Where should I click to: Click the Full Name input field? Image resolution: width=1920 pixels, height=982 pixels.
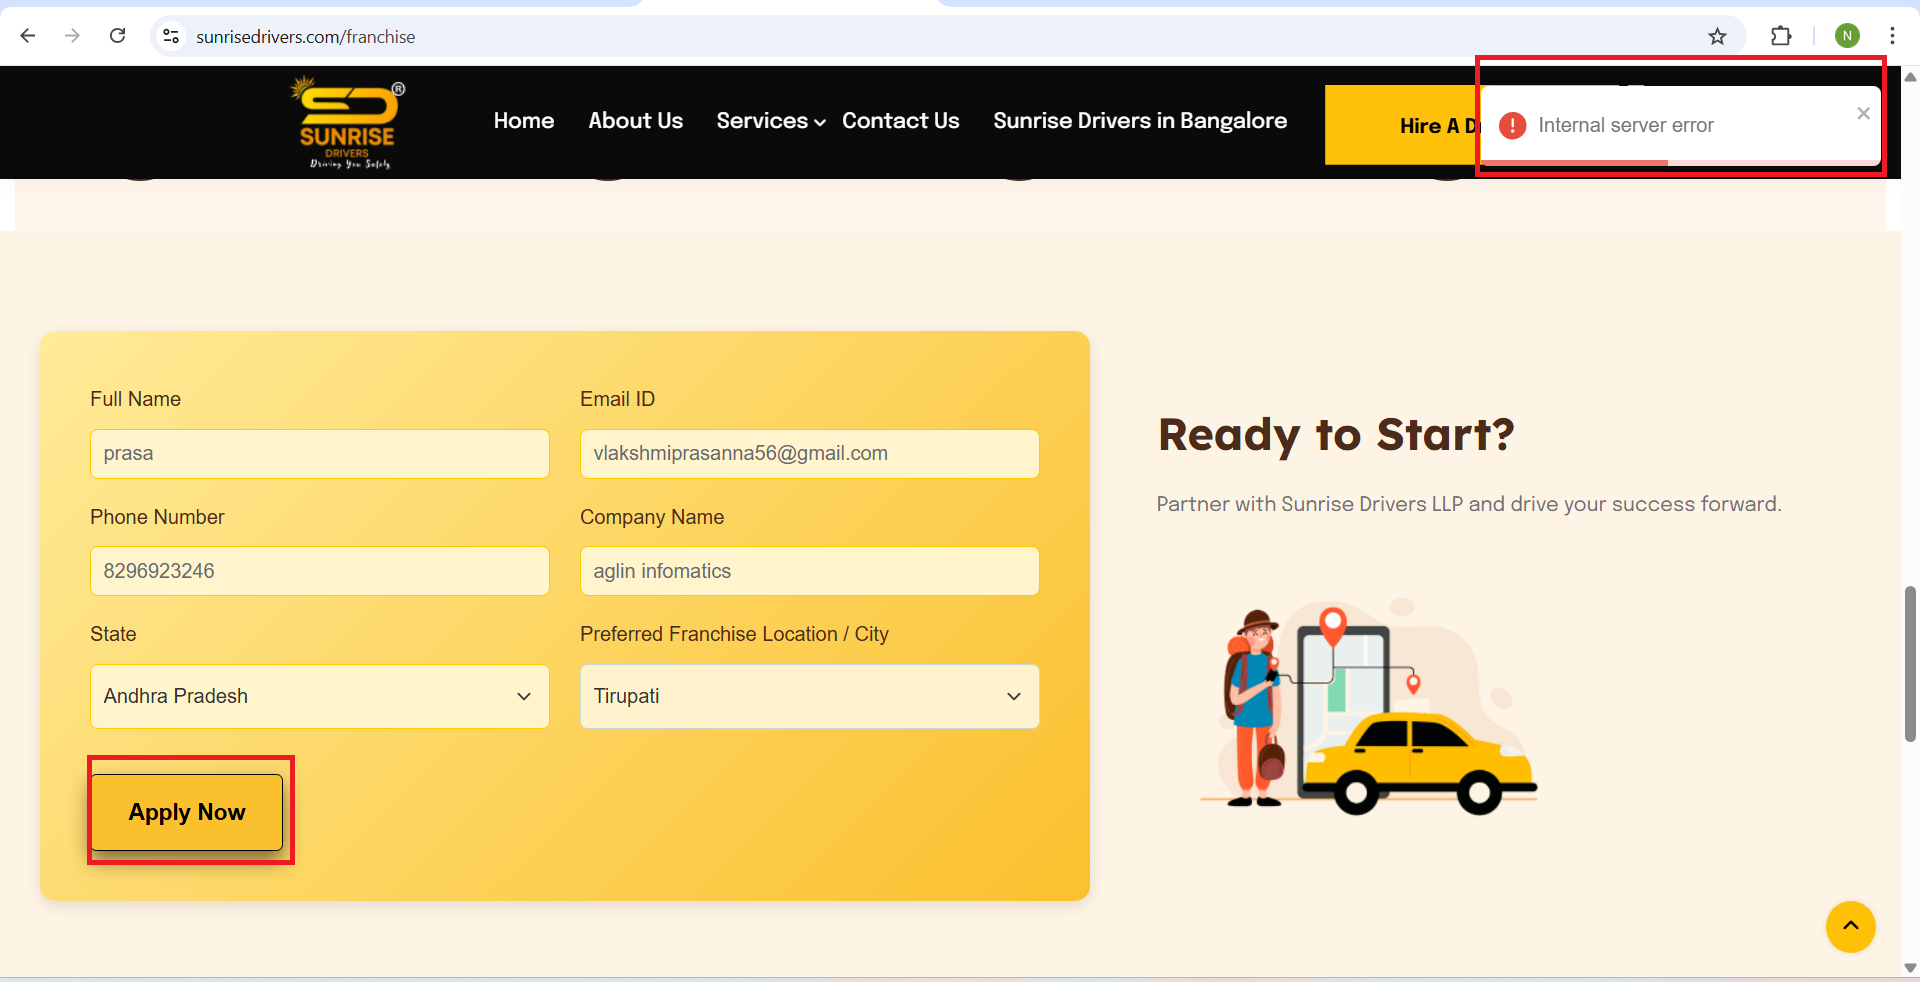pos(320,454)
